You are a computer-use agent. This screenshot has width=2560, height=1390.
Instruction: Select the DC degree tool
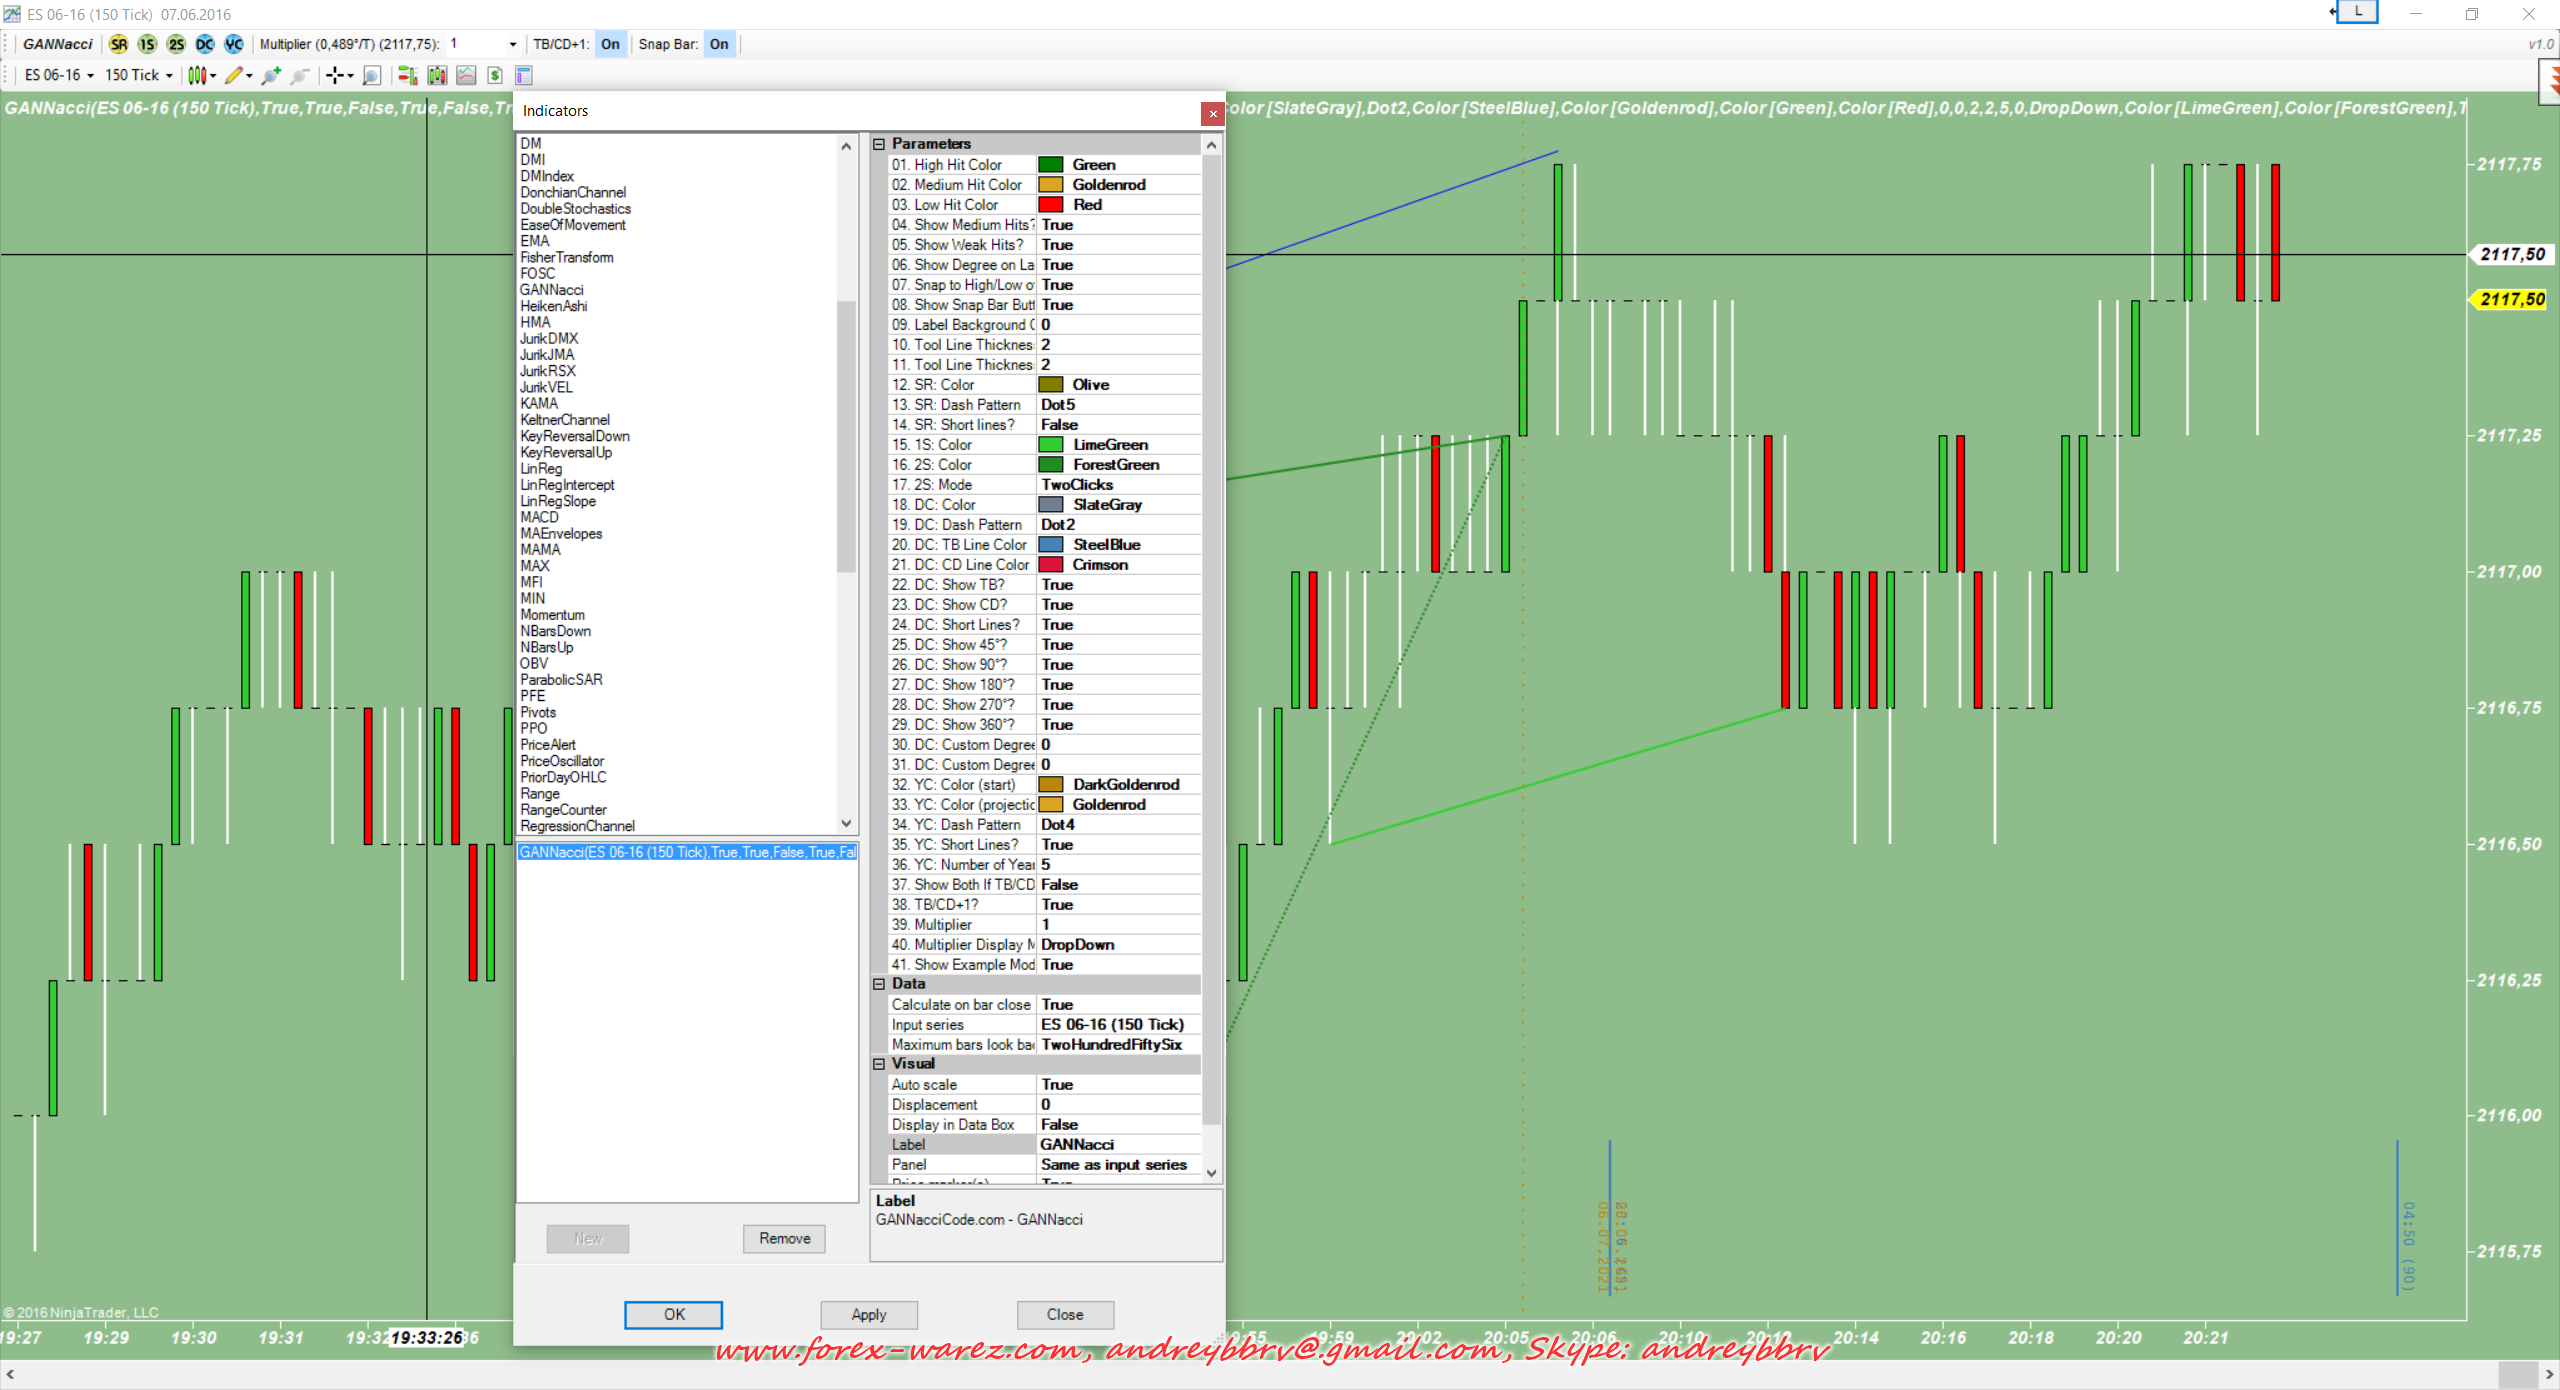pyautogui.click(x=205, y=44)
